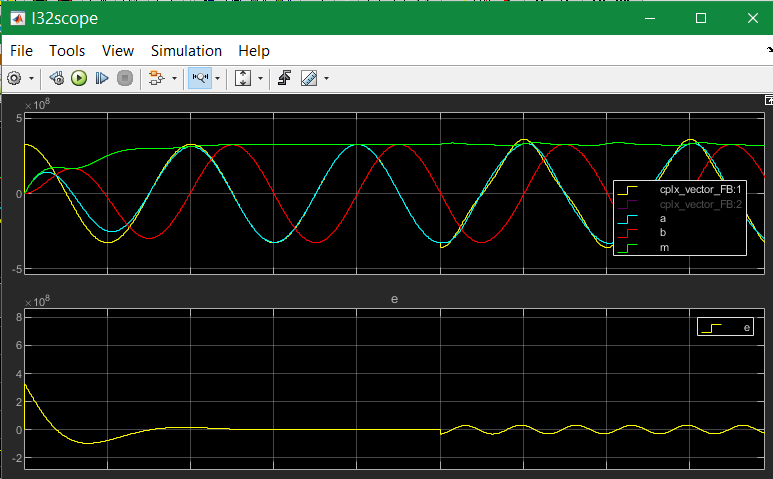Click the MATLAB logo in title bar
This screenshot has height=479, width=773.
coord(18,18)
